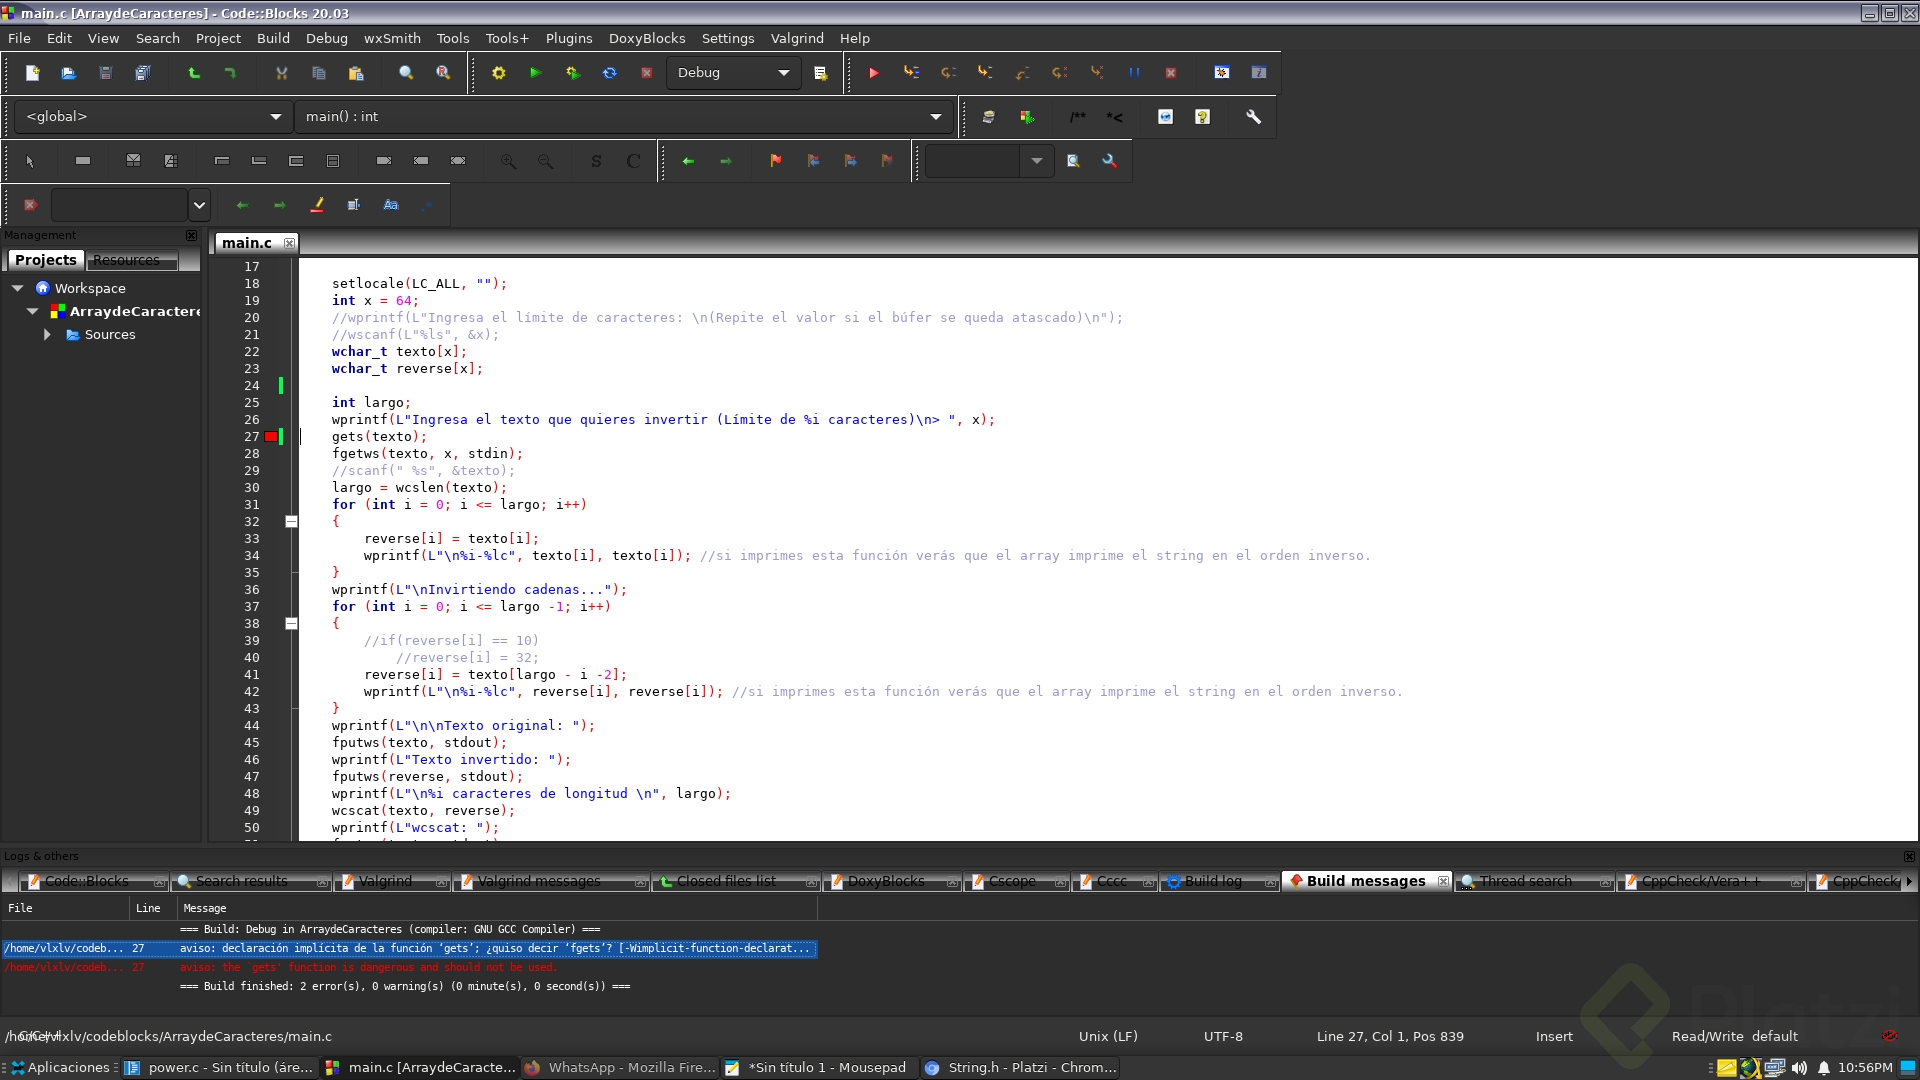
Task: Click the DoxyBlocks block comment icon
Action: [x=1077, y=117]
